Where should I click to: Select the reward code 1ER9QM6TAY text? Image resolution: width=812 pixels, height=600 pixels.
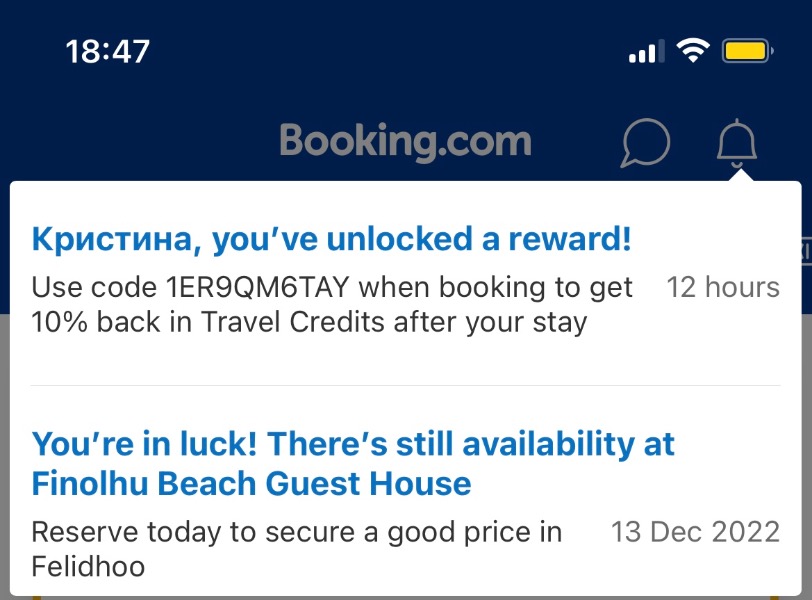257,287
